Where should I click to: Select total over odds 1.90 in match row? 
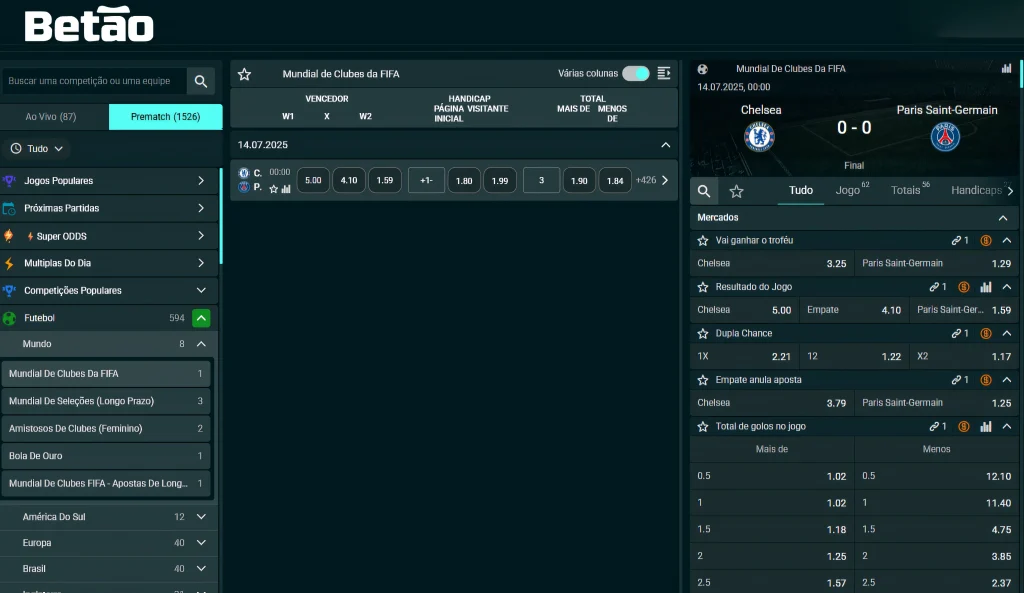(579, 180)
